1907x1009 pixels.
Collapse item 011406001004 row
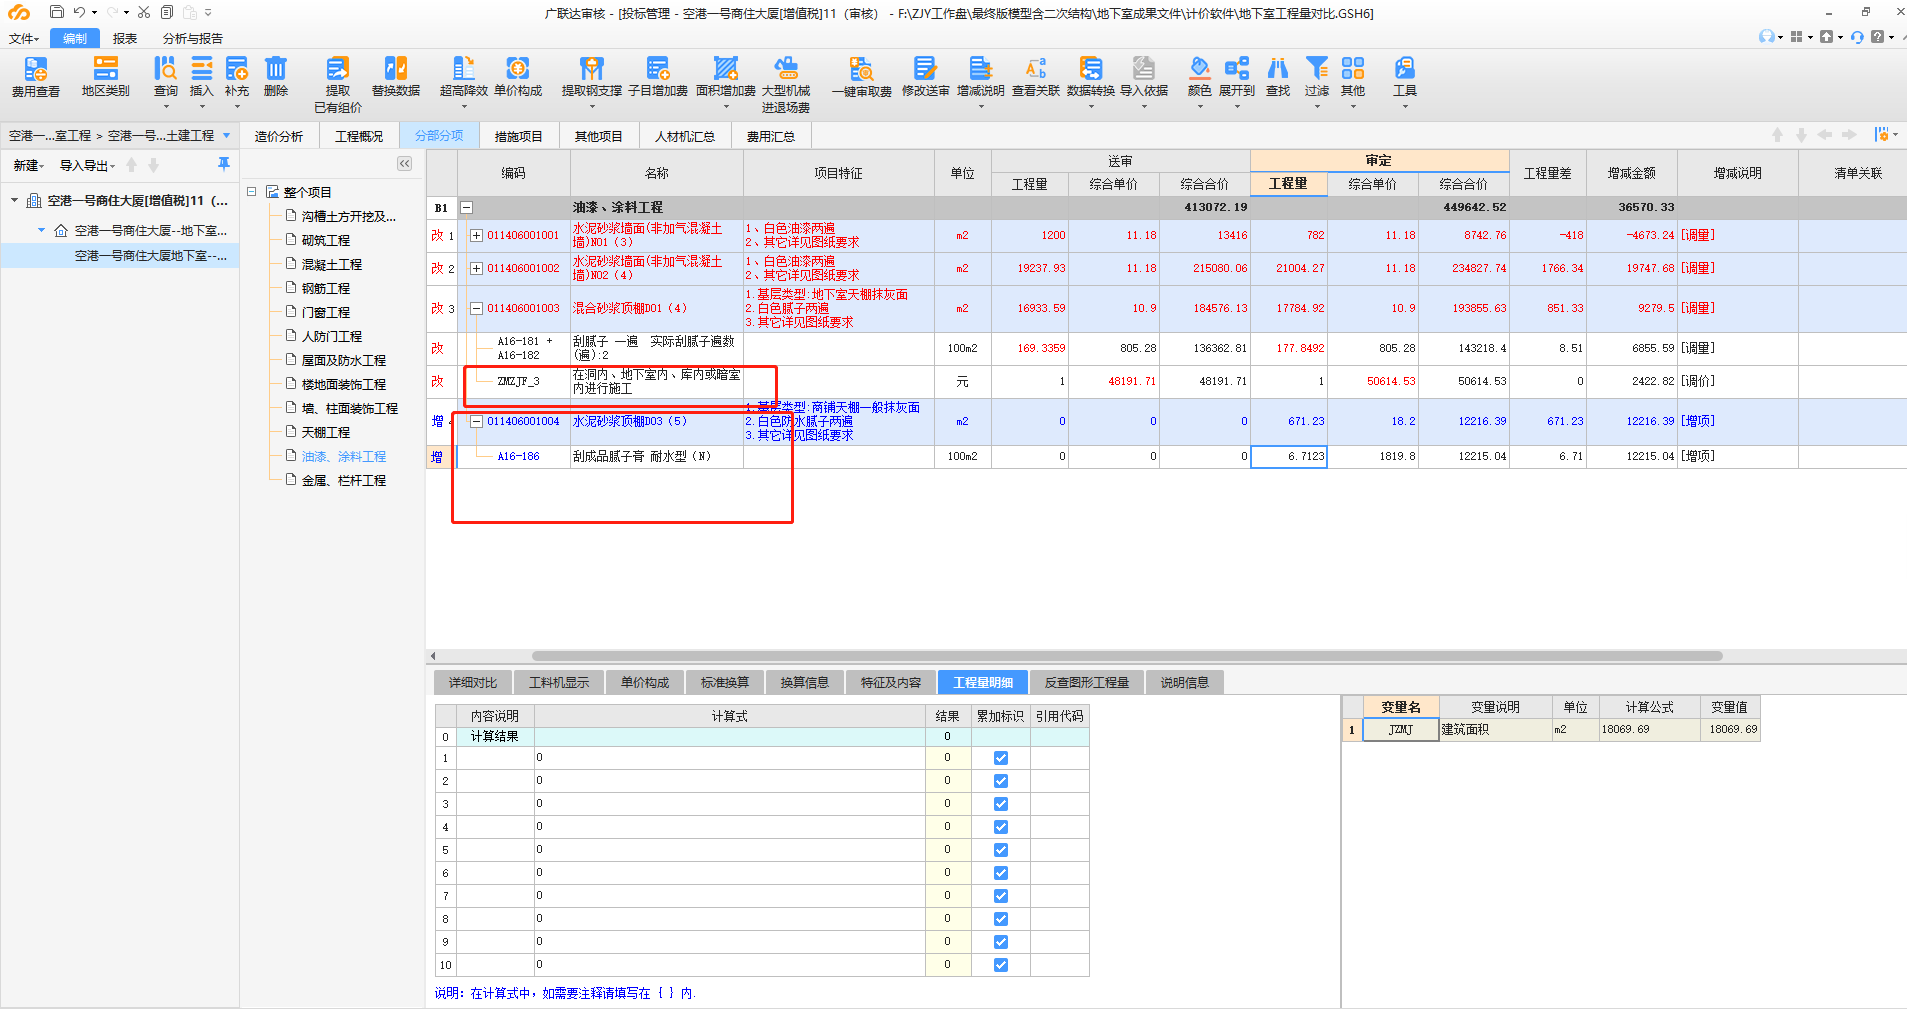(477, 422)
